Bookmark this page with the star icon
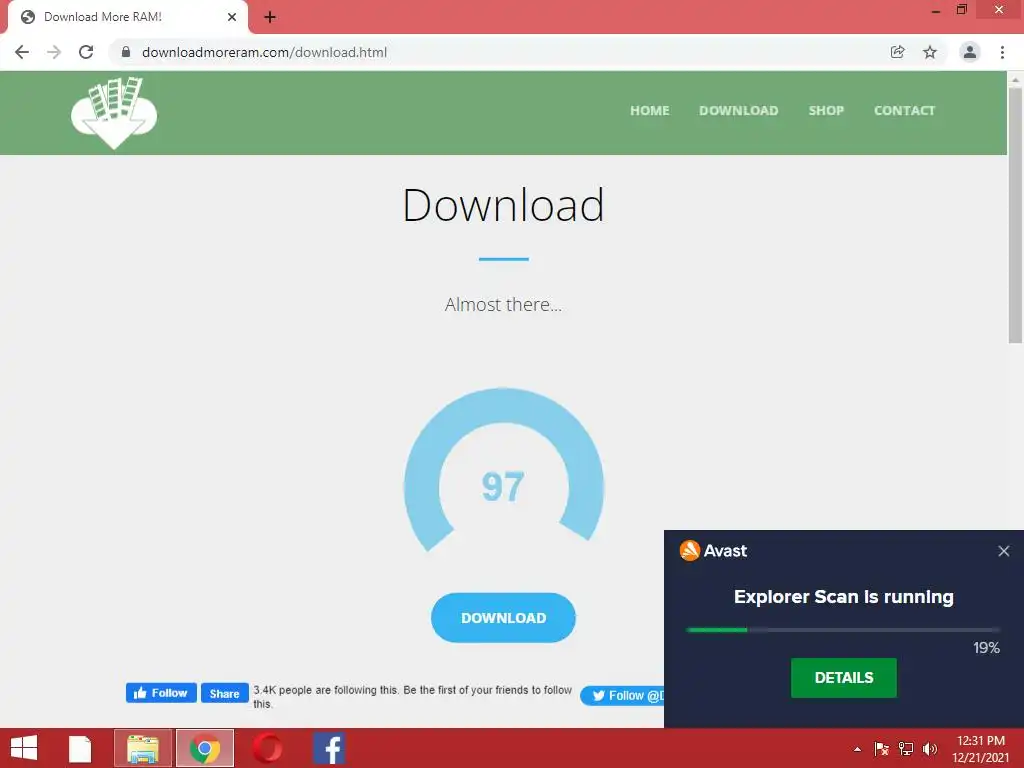Image resolution: width=1024 pixels, height=768 pixels. 930,52
